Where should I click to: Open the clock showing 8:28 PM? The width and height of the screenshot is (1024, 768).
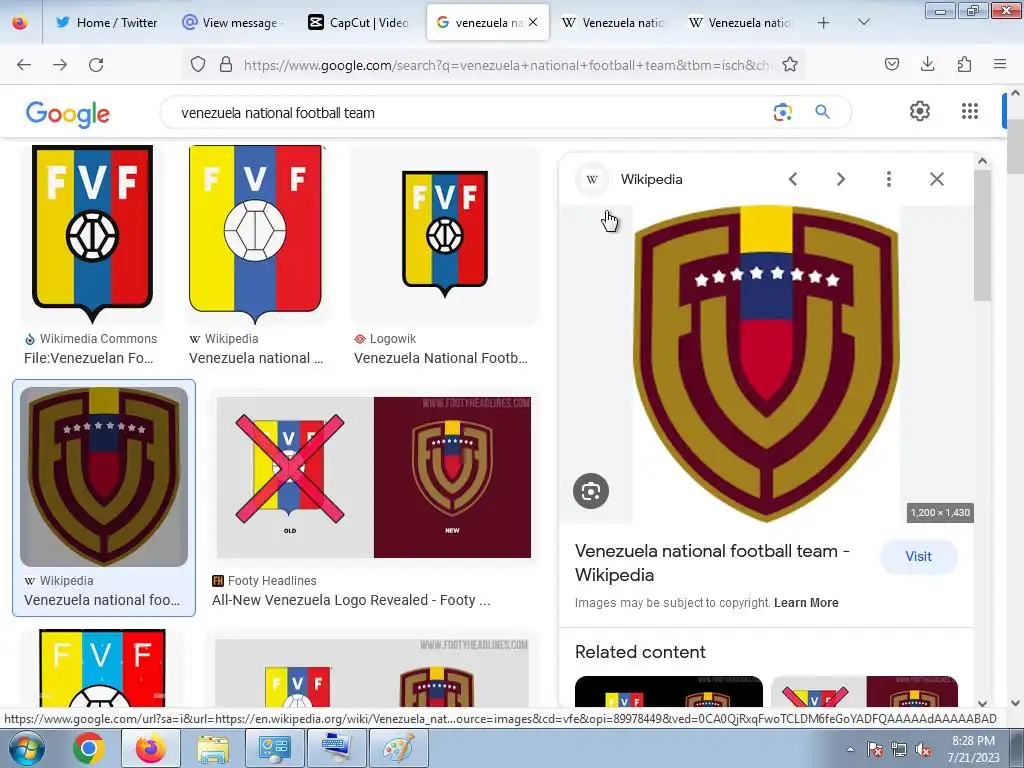974,748
